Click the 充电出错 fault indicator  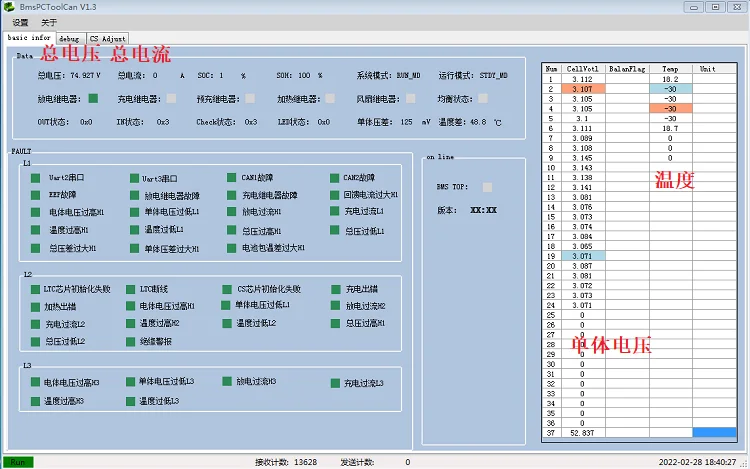335,289
